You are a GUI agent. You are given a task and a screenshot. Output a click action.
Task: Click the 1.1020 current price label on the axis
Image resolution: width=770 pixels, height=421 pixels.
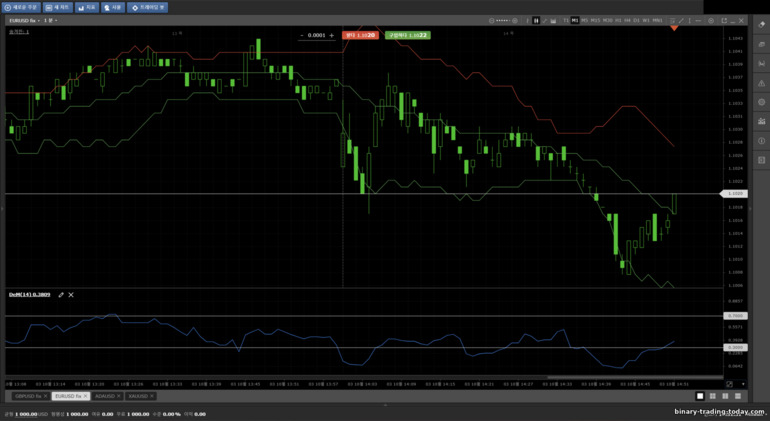tap(734, 194)
